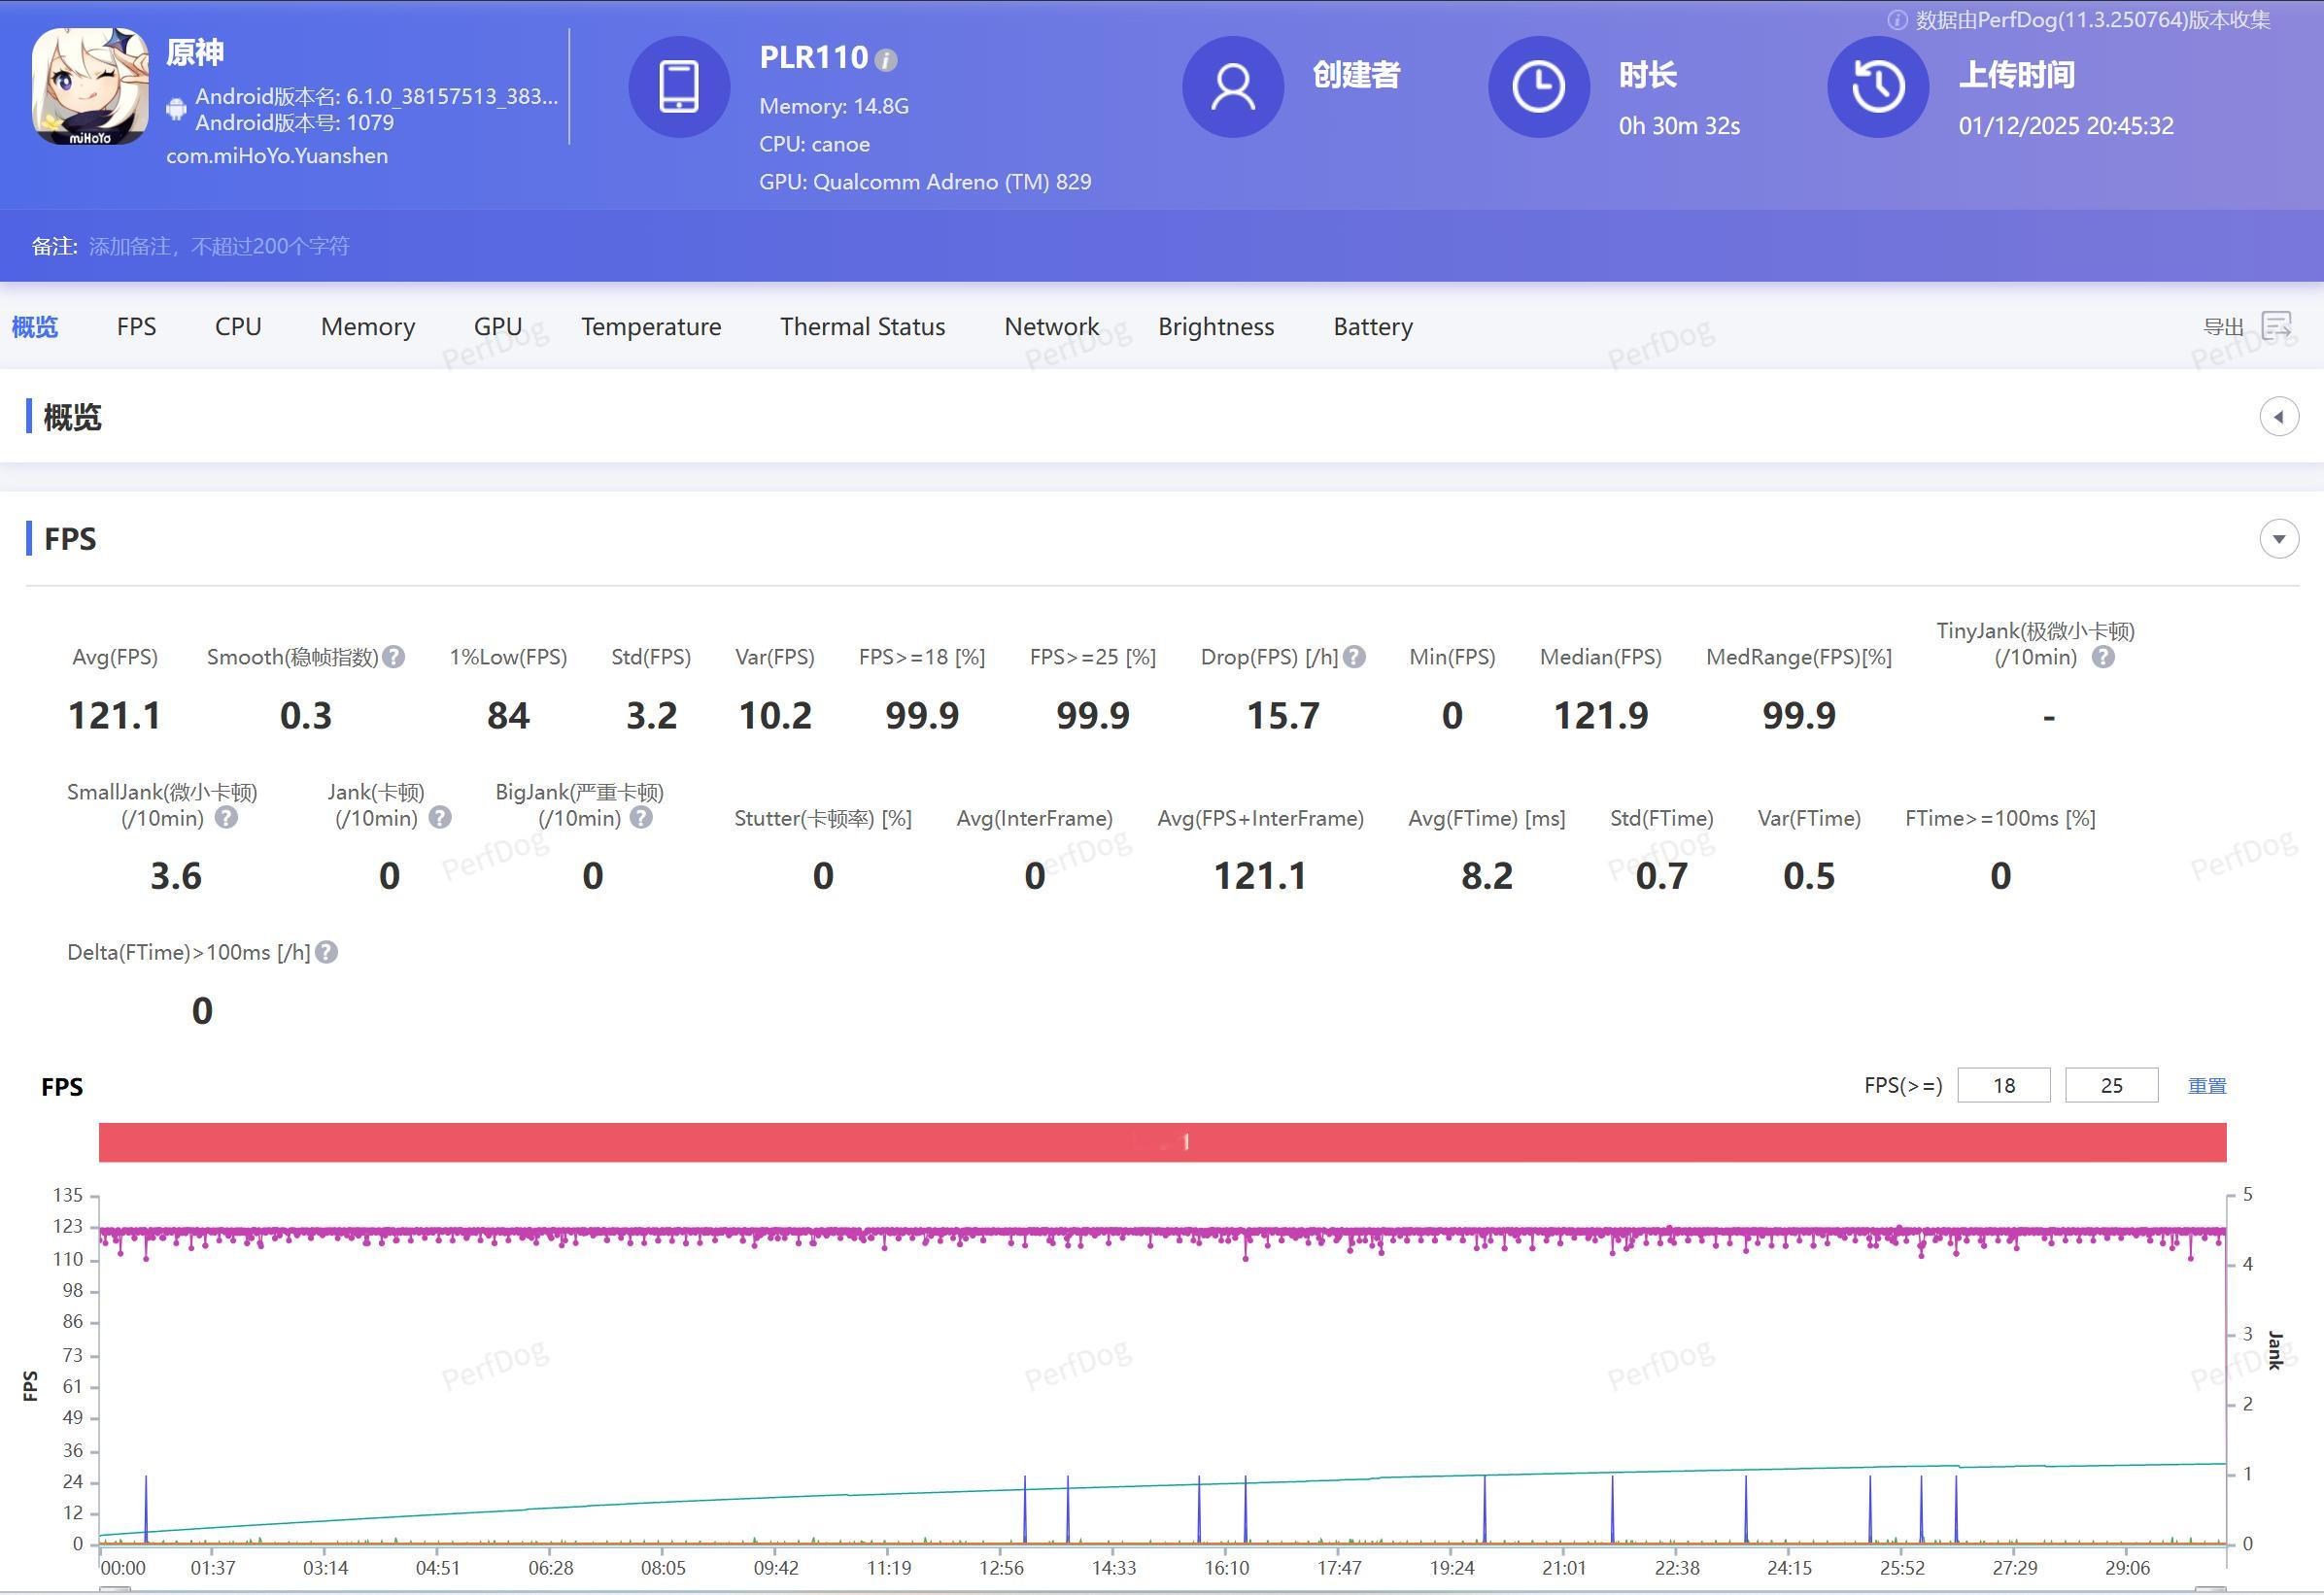Click the Delta(FTime) help question icon
The height and width of the screenshot is (1595, 2324).
[x=326, y=952]
